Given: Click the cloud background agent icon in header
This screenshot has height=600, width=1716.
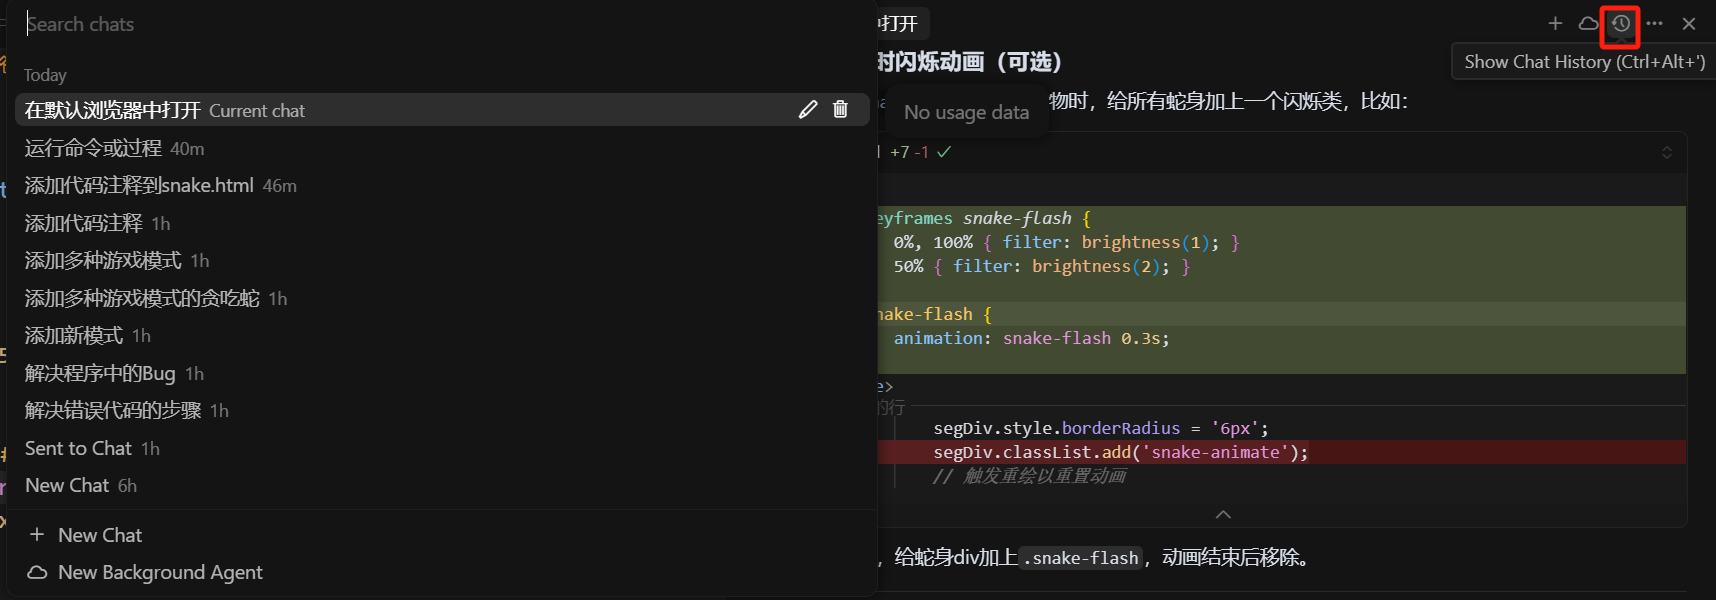Looking at the screenshot, I should 1588,23.
